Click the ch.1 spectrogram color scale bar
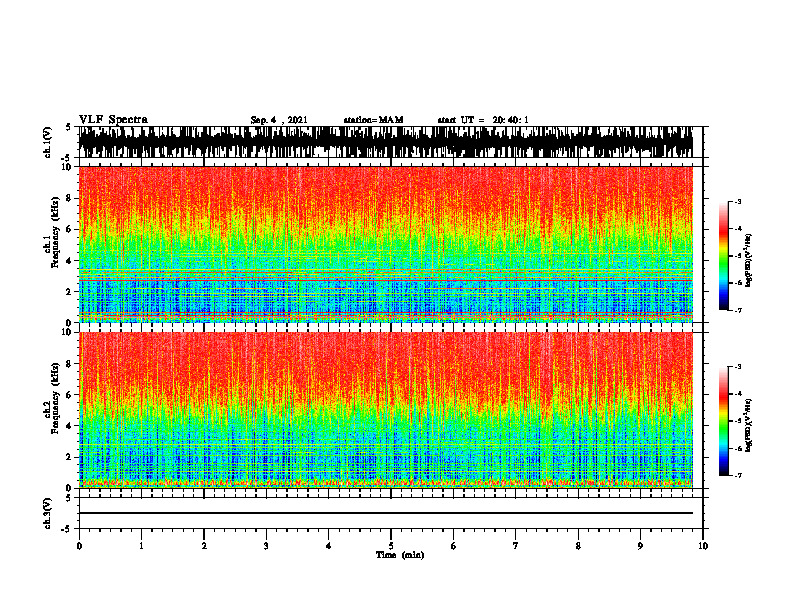The height and width of the screenshot is (612, 792). pyautogui.click(x=723, y=256)
